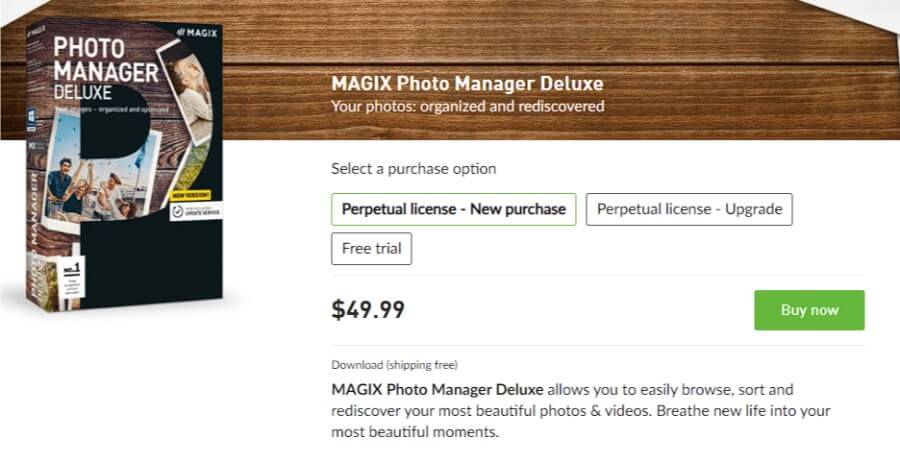
Task: Select the Free trial option
Action: tap(371, 249)
